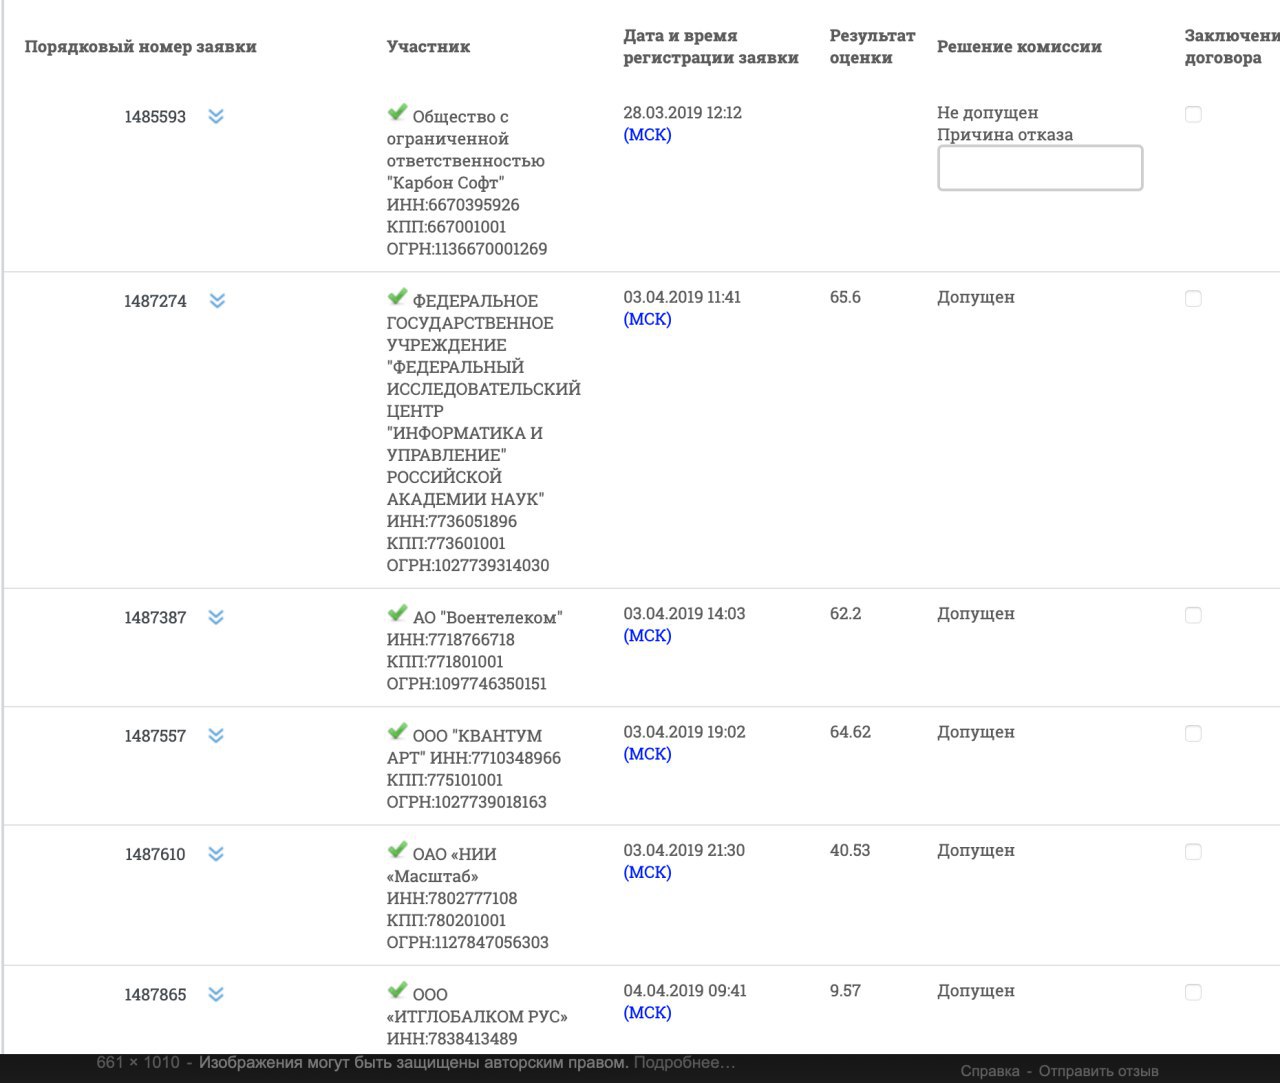The width and height of the screenshot is (1280, 1083).
Task: Expand details for application 1487557
Action: [x=216, y=735]
